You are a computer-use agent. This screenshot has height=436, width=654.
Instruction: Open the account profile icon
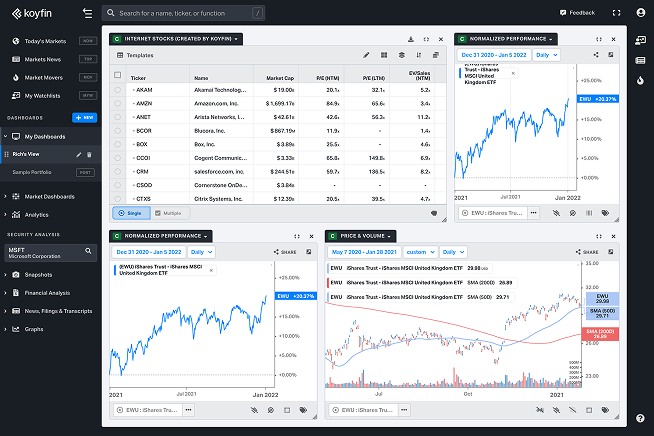click(640, 13)
